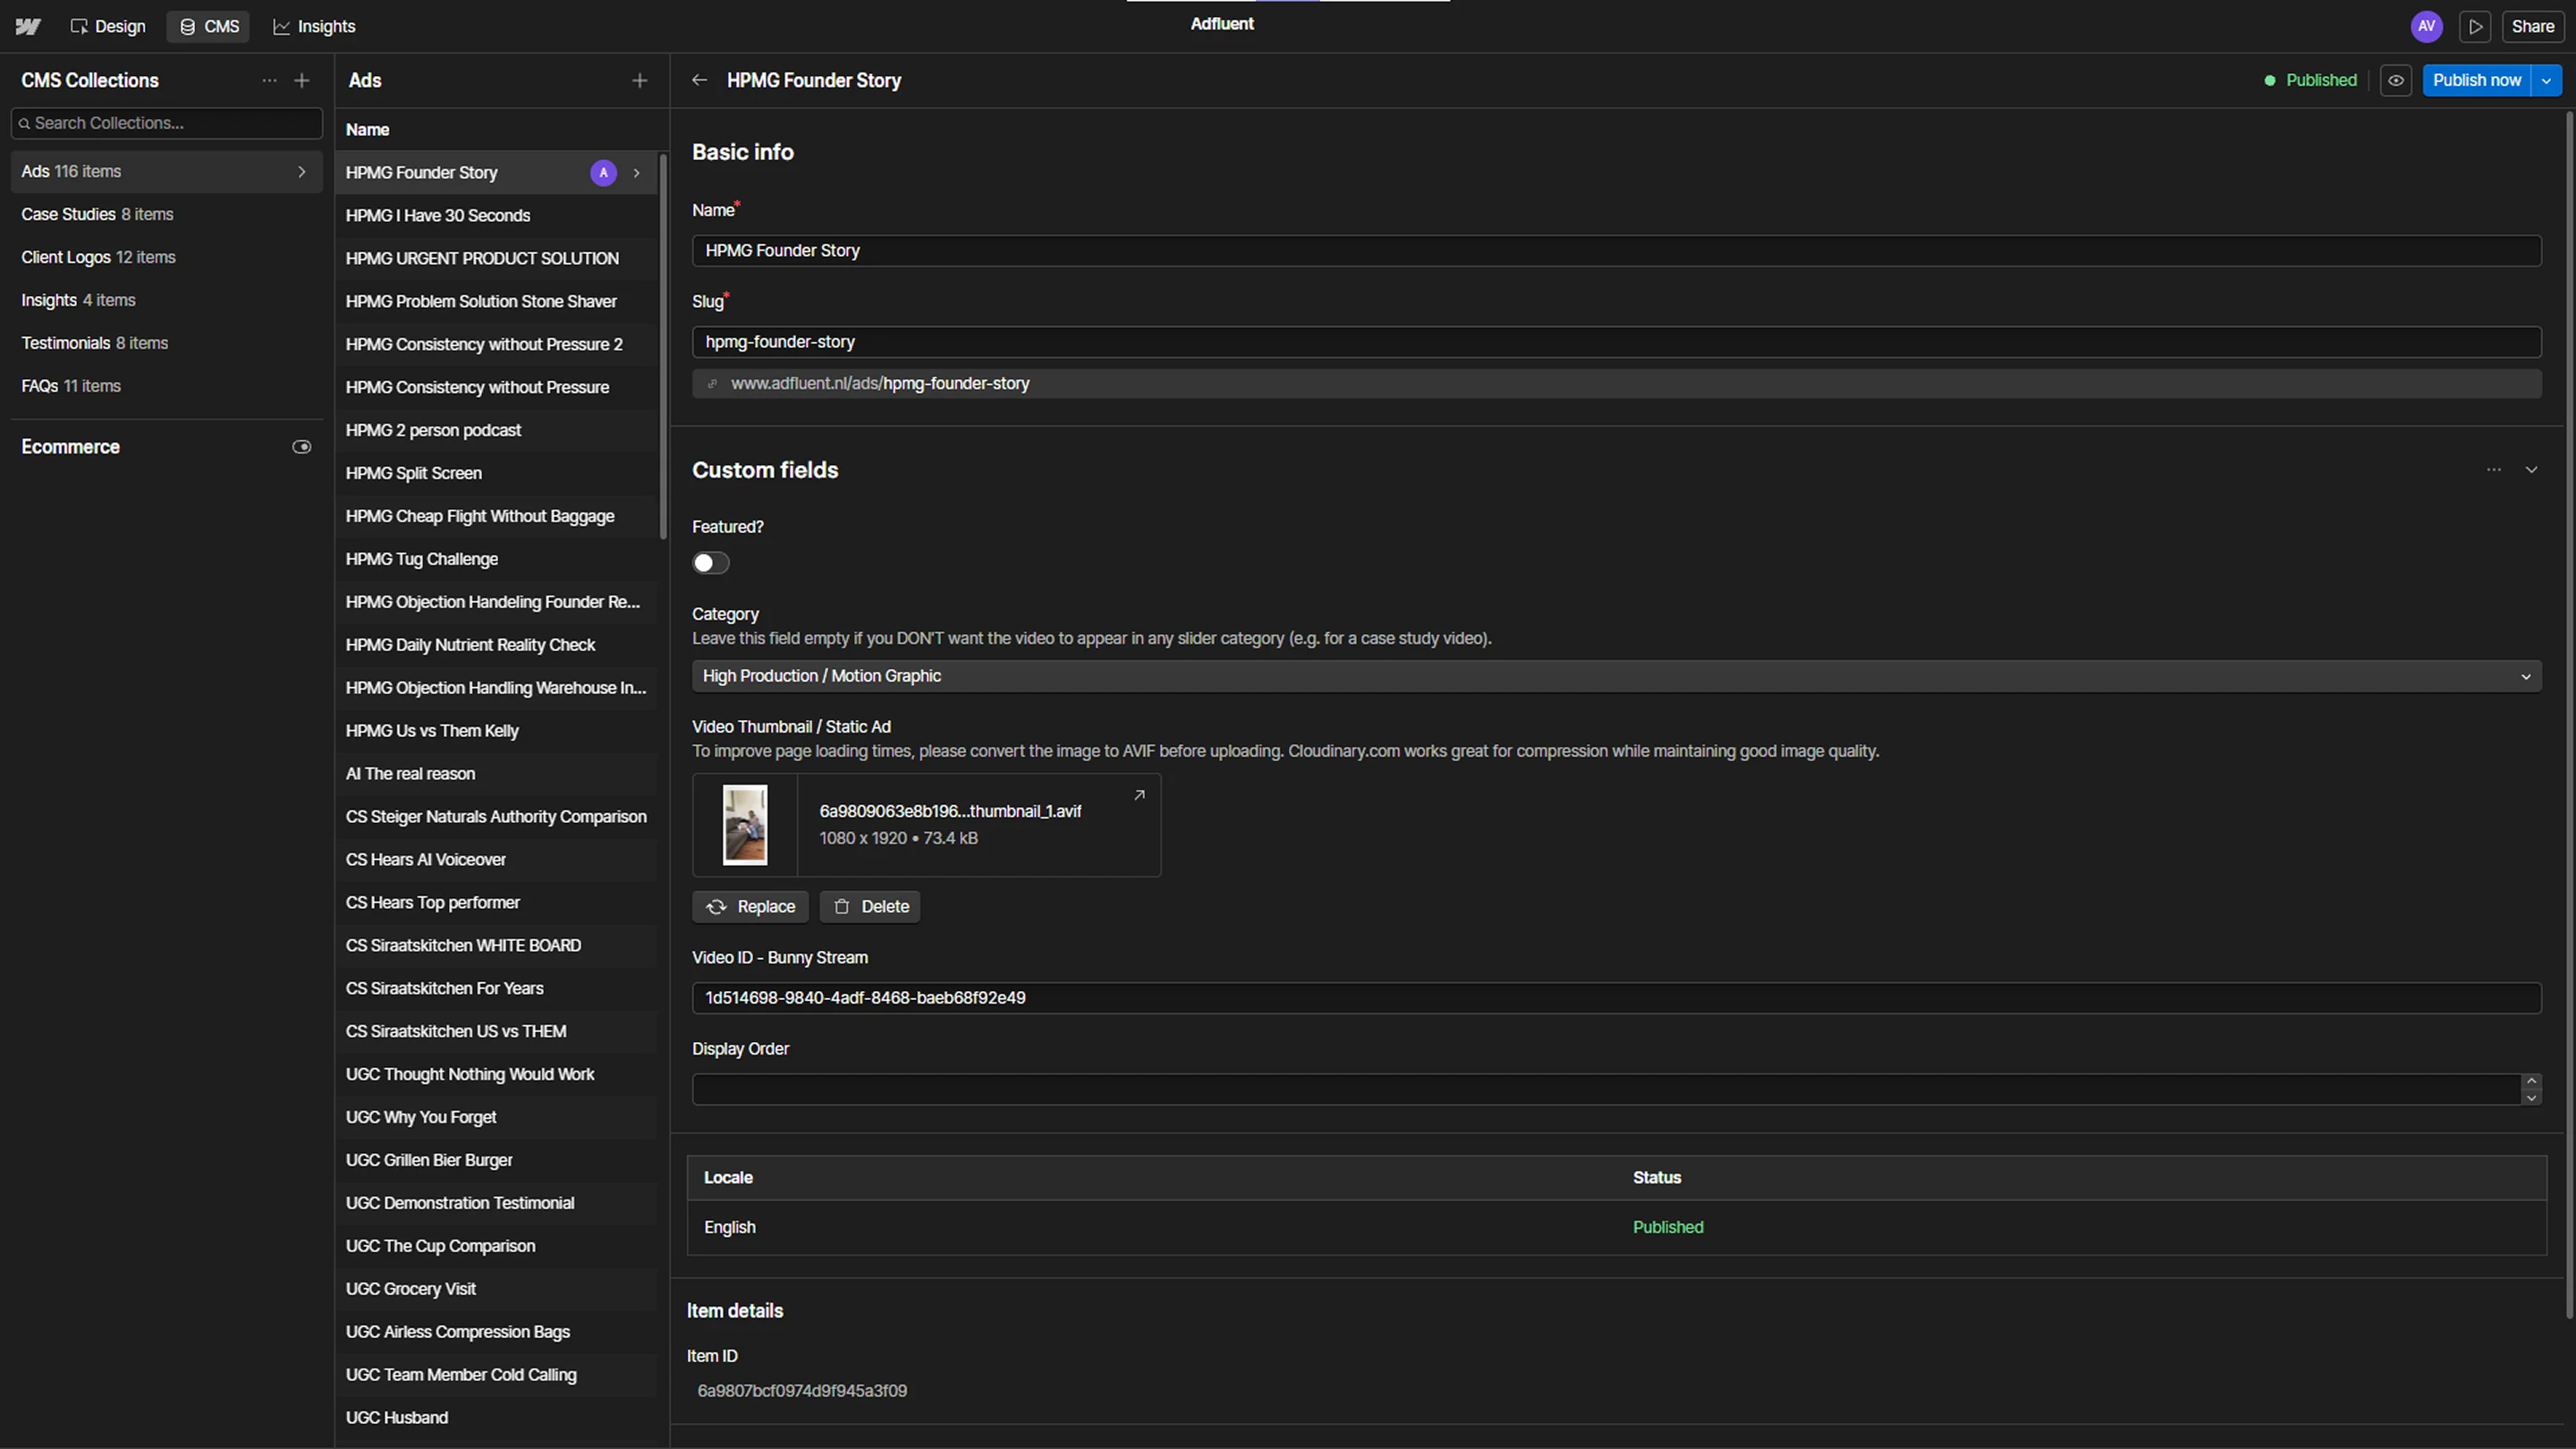
Task: Open CMS Collections more options dots
Action: (x=269, y=80)
